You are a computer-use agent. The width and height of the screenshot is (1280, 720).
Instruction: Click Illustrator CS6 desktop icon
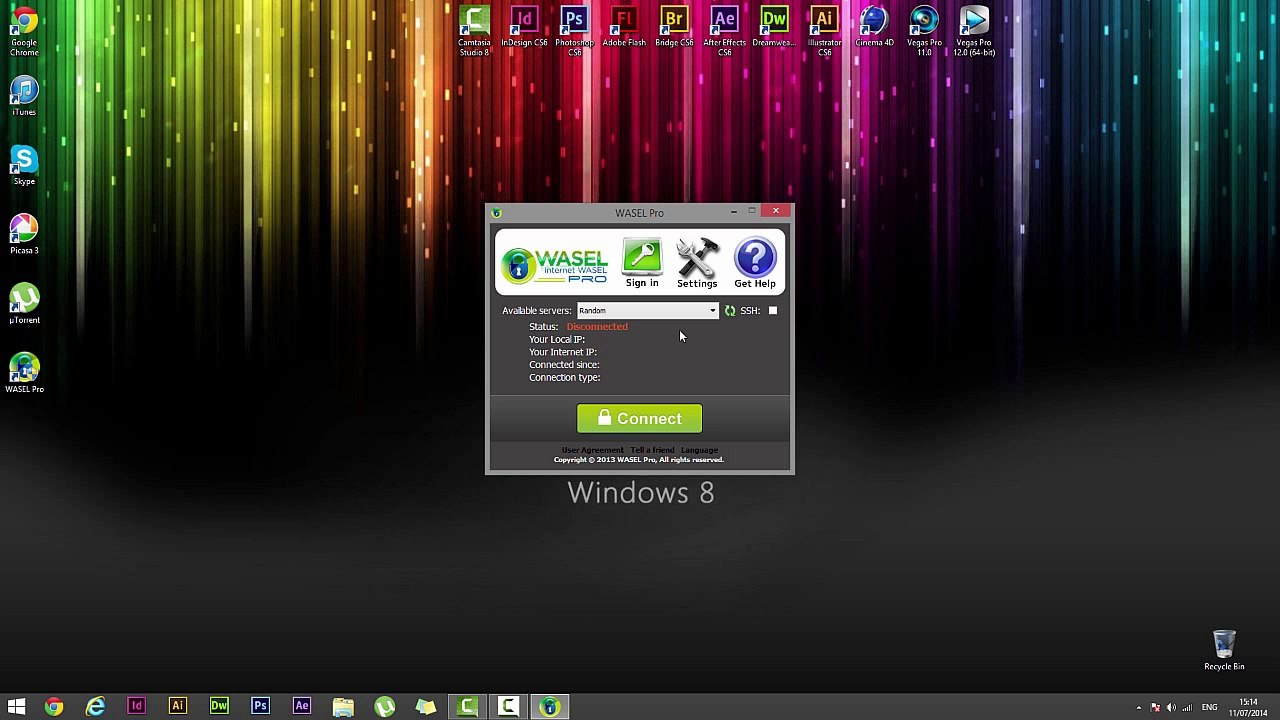click(824, 31)
